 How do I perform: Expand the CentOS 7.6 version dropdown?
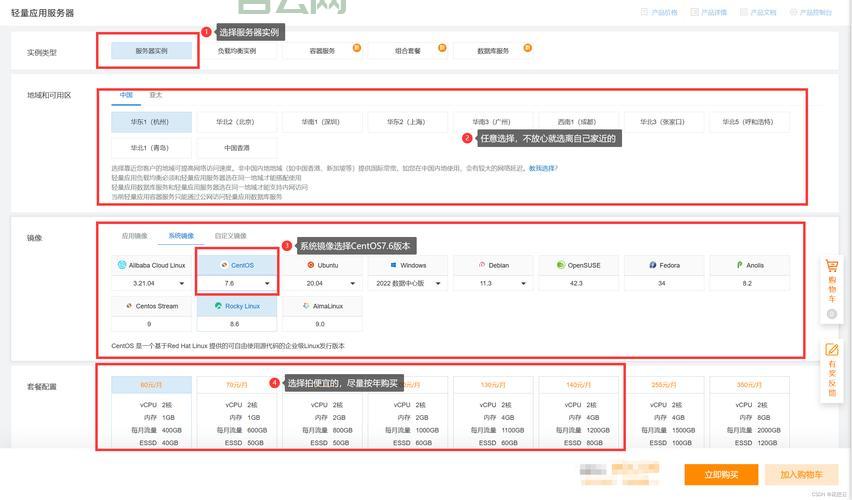pyautogui.click(x=237, y=283)
